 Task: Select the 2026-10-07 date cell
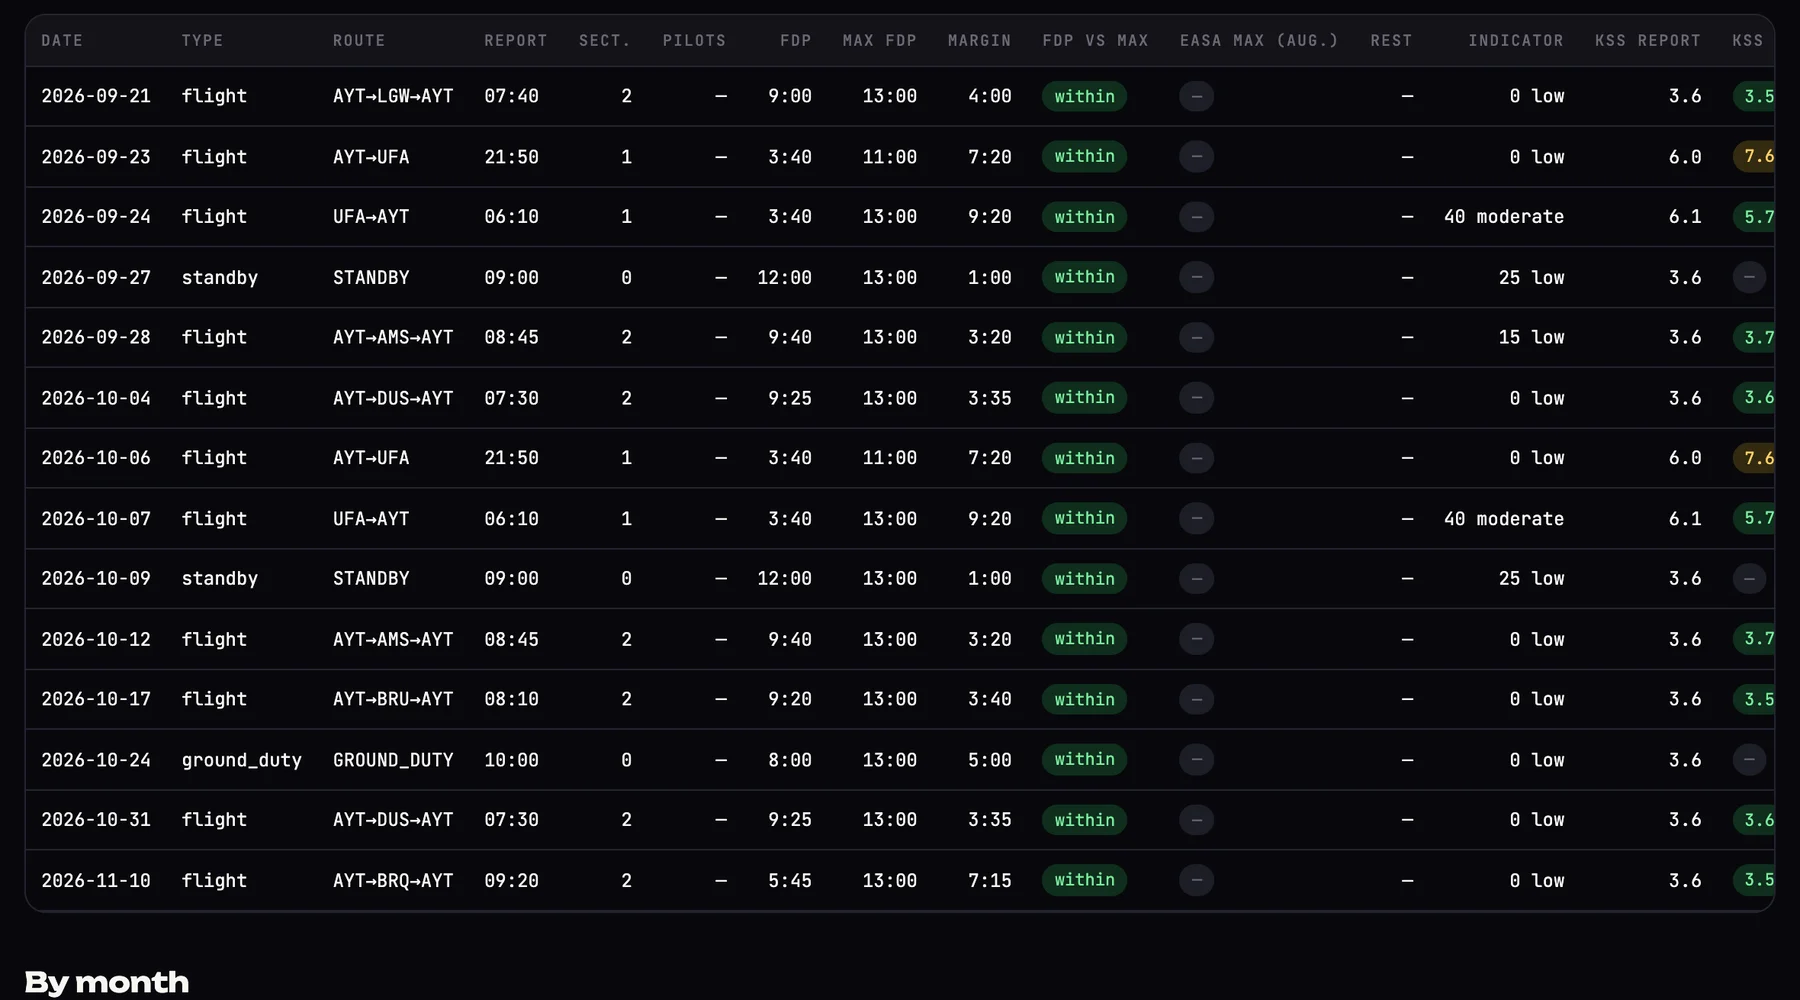point(96,519)
